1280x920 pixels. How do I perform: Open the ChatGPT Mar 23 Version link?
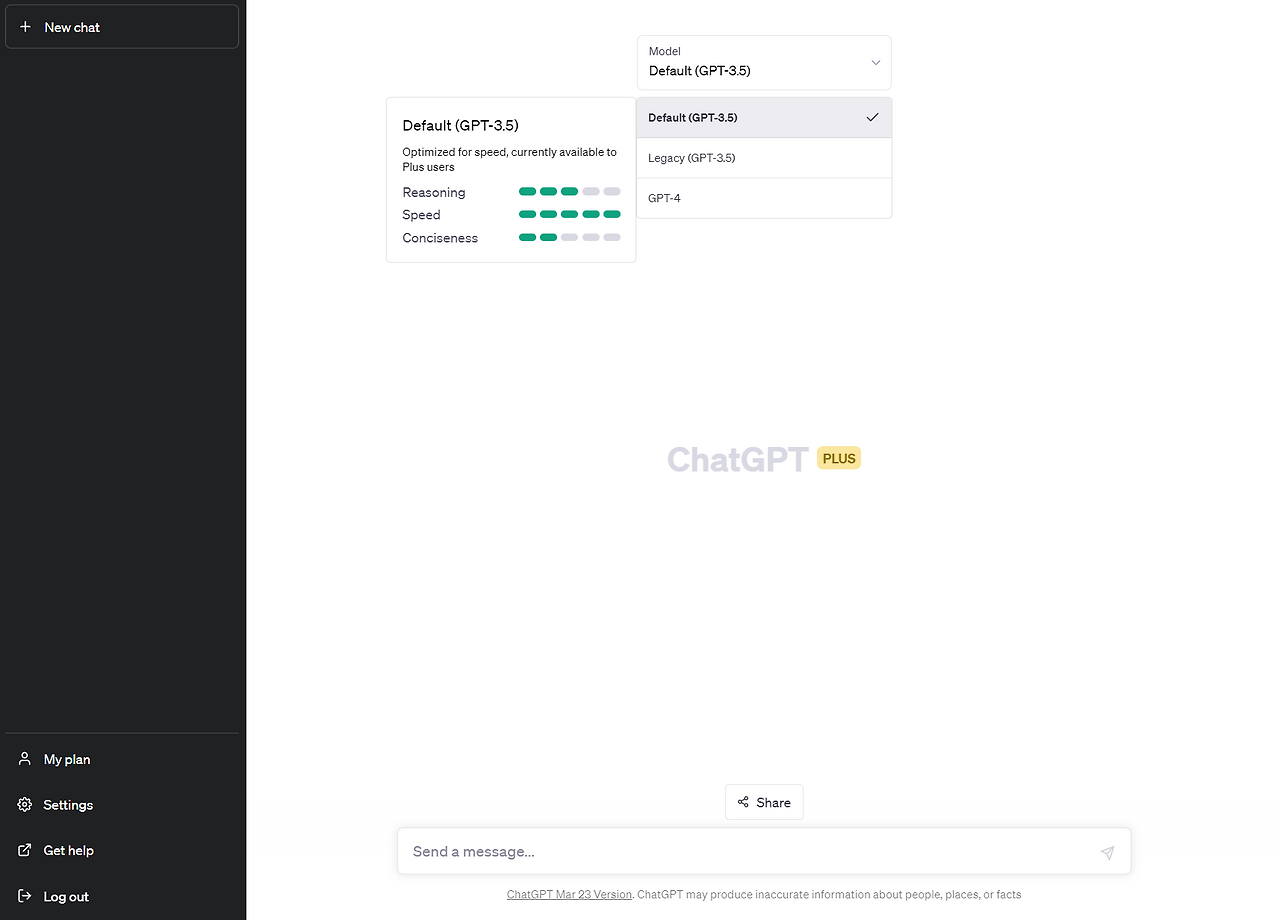click(x=568, y=894)
